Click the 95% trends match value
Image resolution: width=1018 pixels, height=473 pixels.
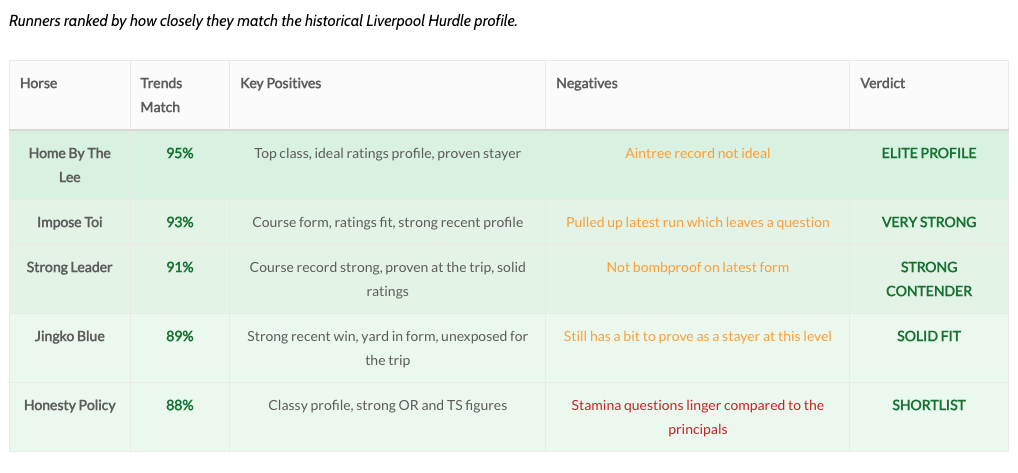click(180, 153)
